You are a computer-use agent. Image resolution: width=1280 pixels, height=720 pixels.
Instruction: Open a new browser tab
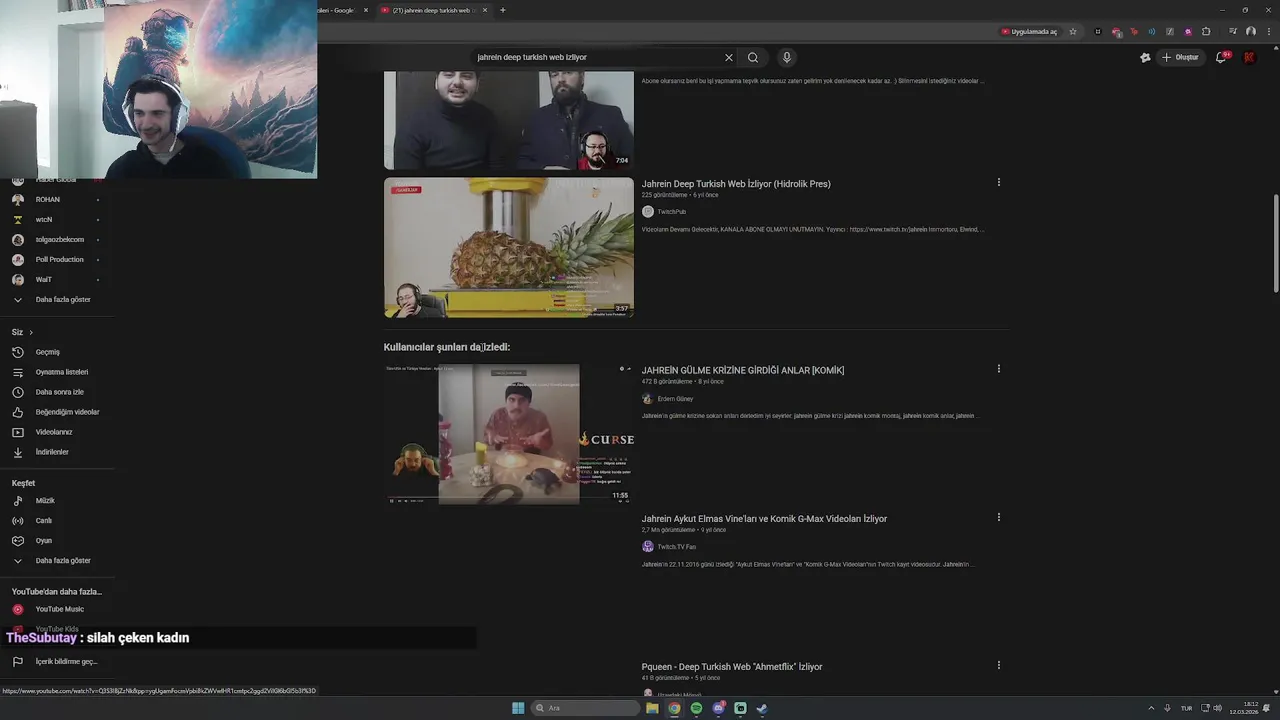click(x=502, y=10)
